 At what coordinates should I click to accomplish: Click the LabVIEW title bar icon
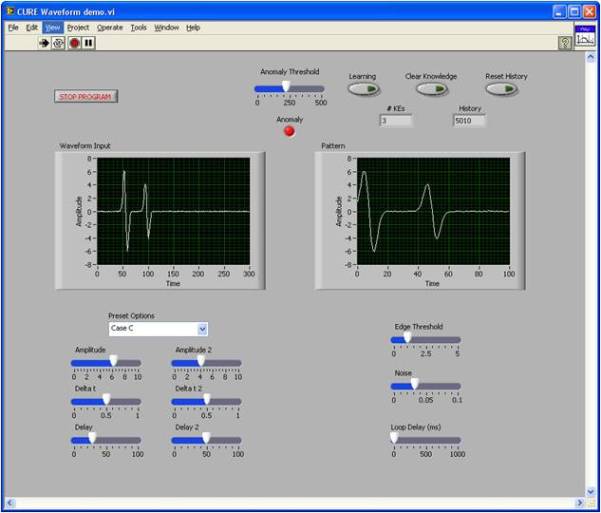(9, 11)
